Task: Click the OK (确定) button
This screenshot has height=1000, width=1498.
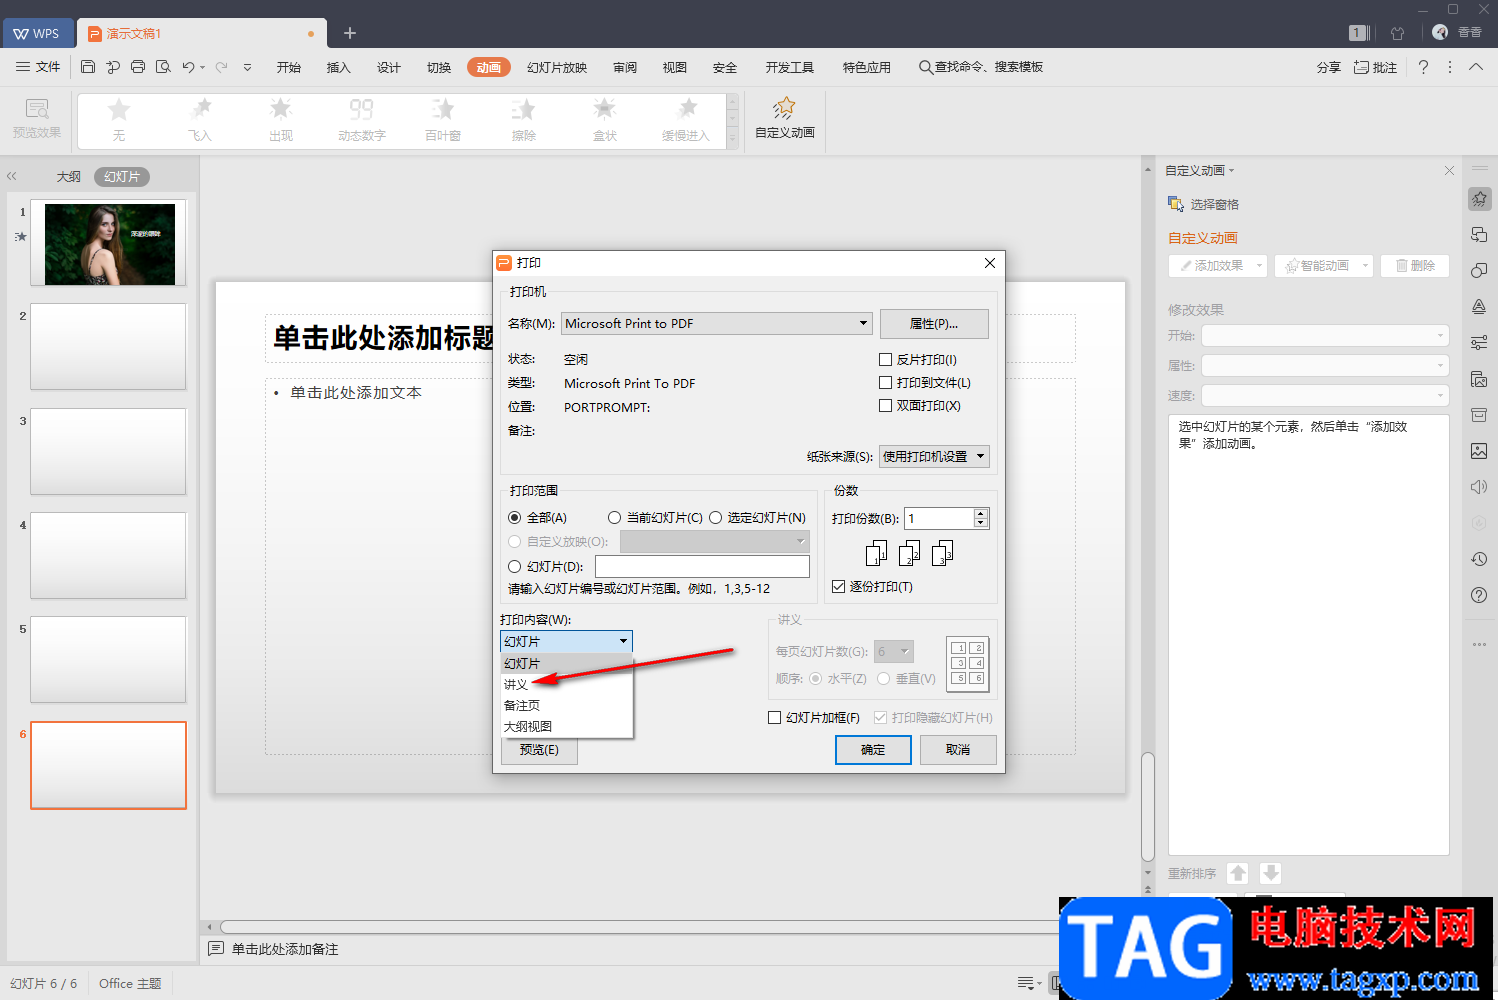Action: point(873,749)
